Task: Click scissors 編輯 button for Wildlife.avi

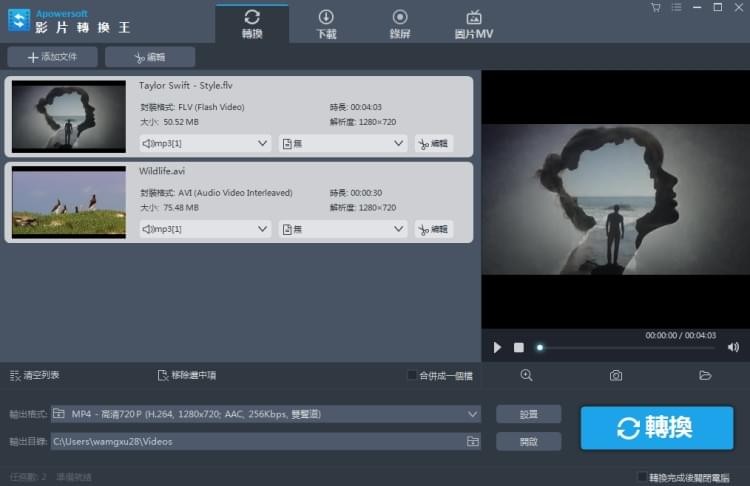Action: [x=433, y=229]
